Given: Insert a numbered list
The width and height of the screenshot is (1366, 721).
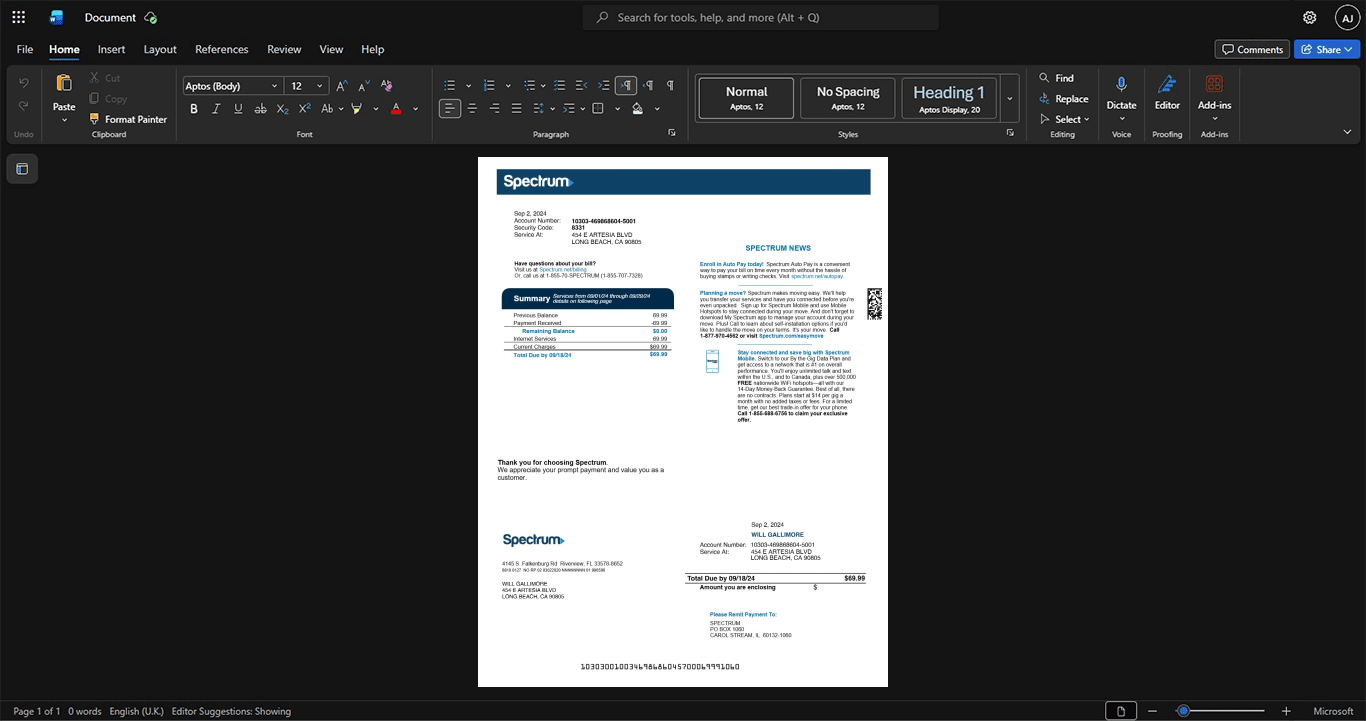Looking at the screenshot, I should (x=489, y=86).
